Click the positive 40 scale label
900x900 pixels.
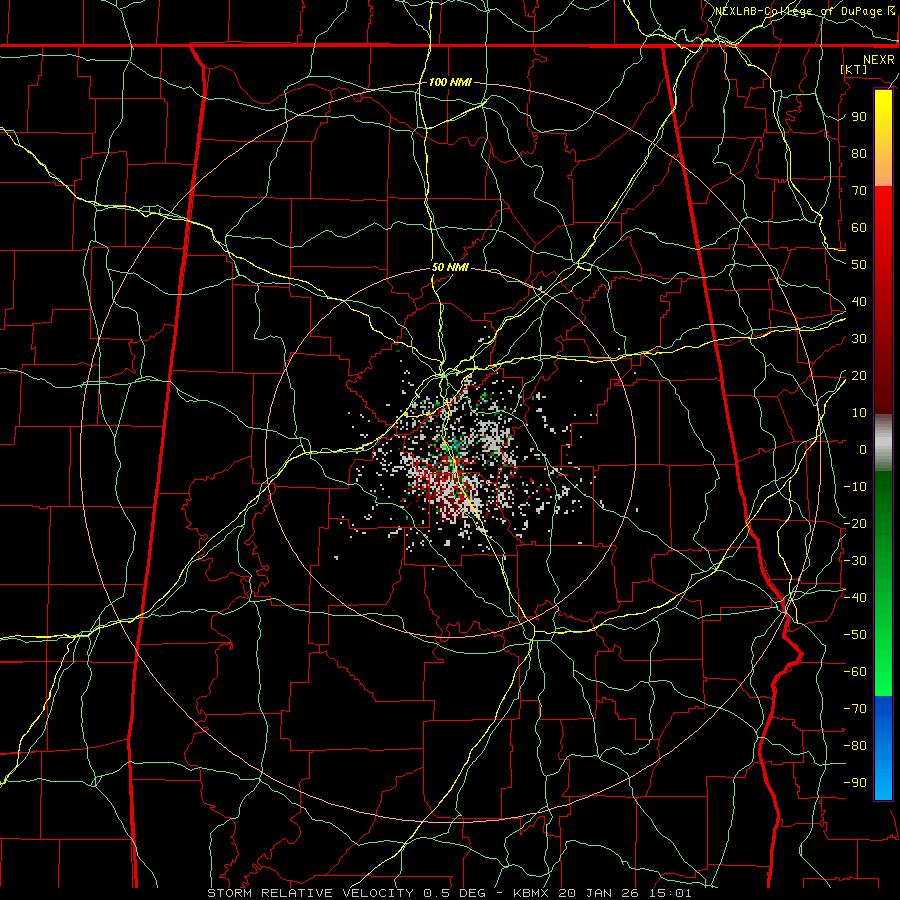tap(859, 302)
